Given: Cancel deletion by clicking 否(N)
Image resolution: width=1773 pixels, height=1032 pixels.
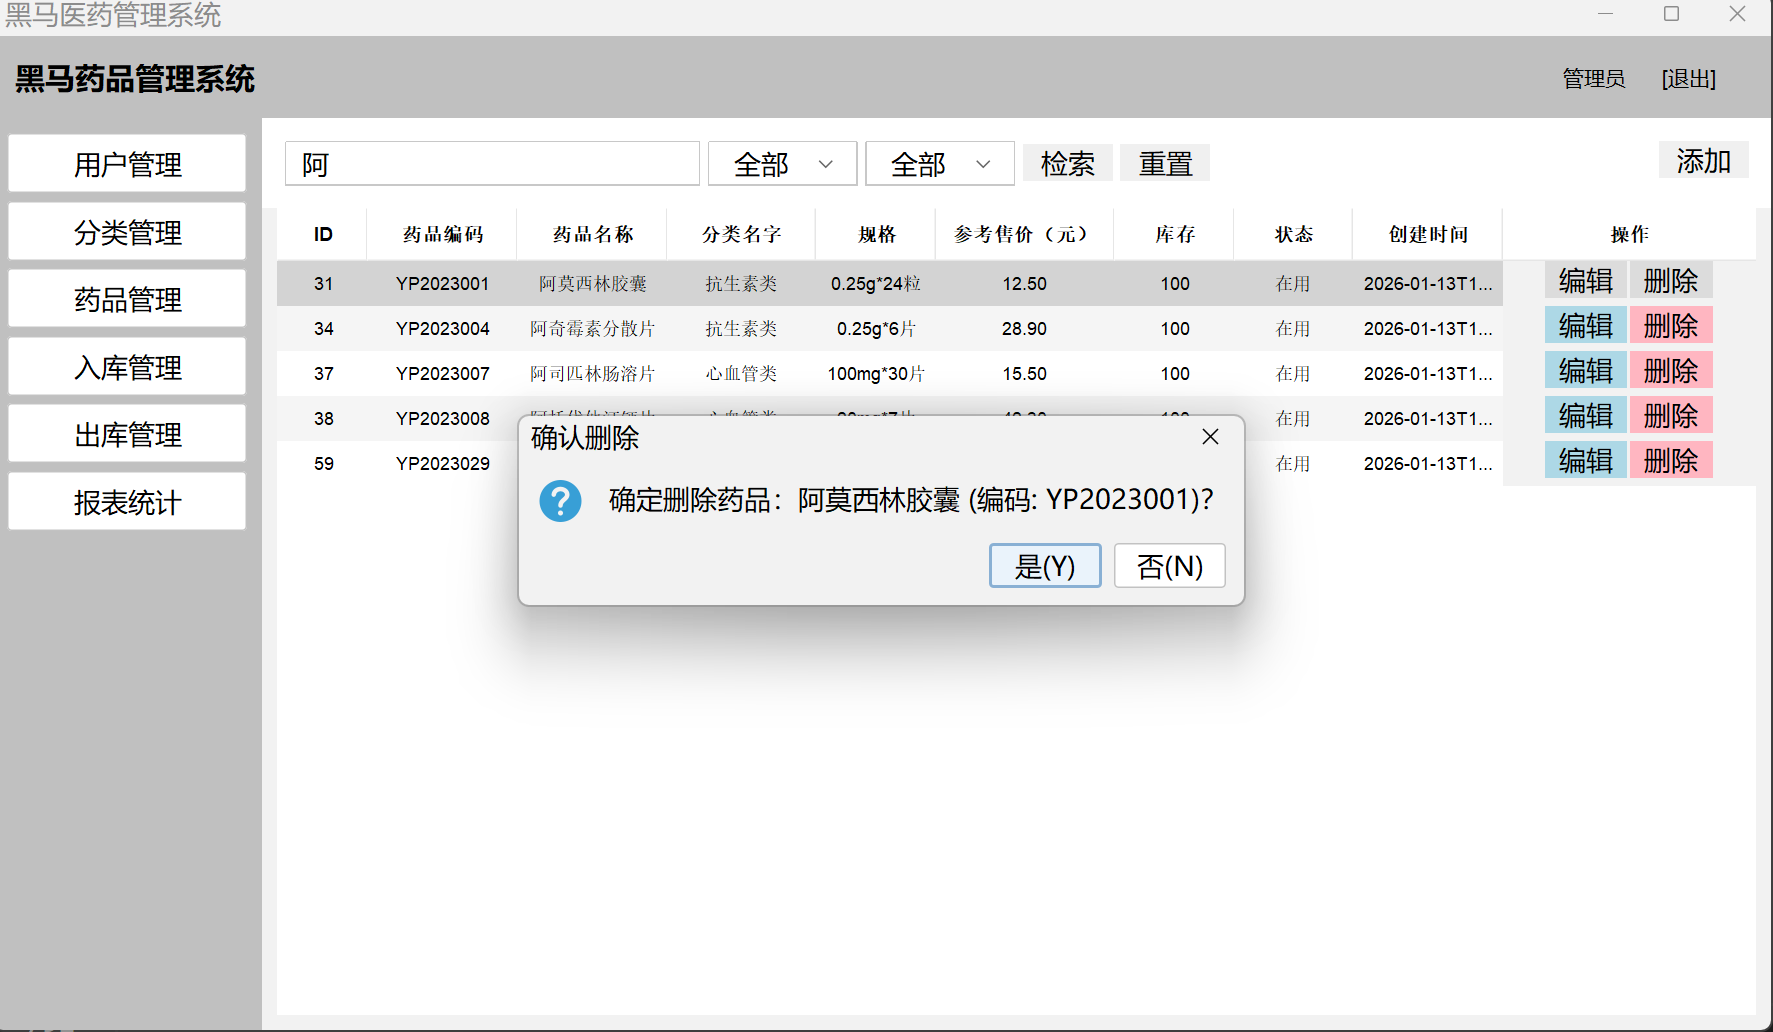Looking at the screenshot, I should click(x=1169, y=566).
